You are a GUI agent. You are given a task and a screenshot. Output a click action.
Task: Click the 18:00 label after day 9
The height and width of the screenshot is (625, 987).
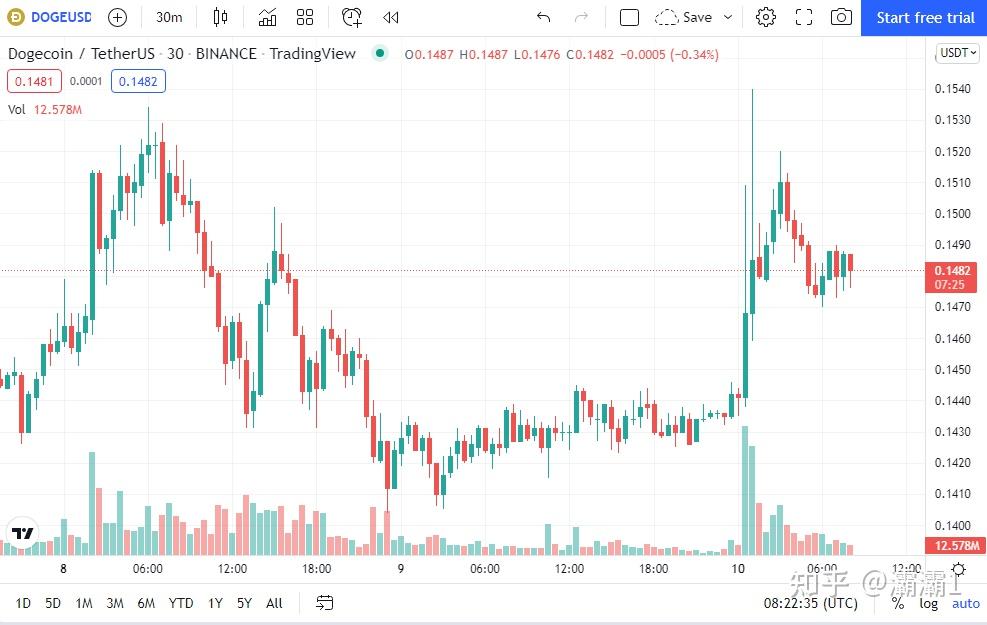pyautogui.click(x=653, y=568)
